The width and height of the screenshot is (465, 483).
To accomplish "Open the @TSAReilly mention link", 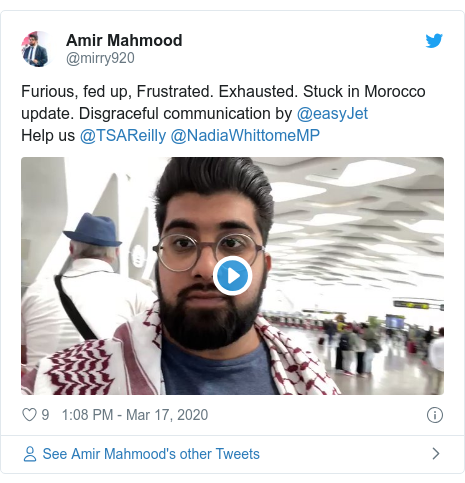I will [x=123, y=136].
